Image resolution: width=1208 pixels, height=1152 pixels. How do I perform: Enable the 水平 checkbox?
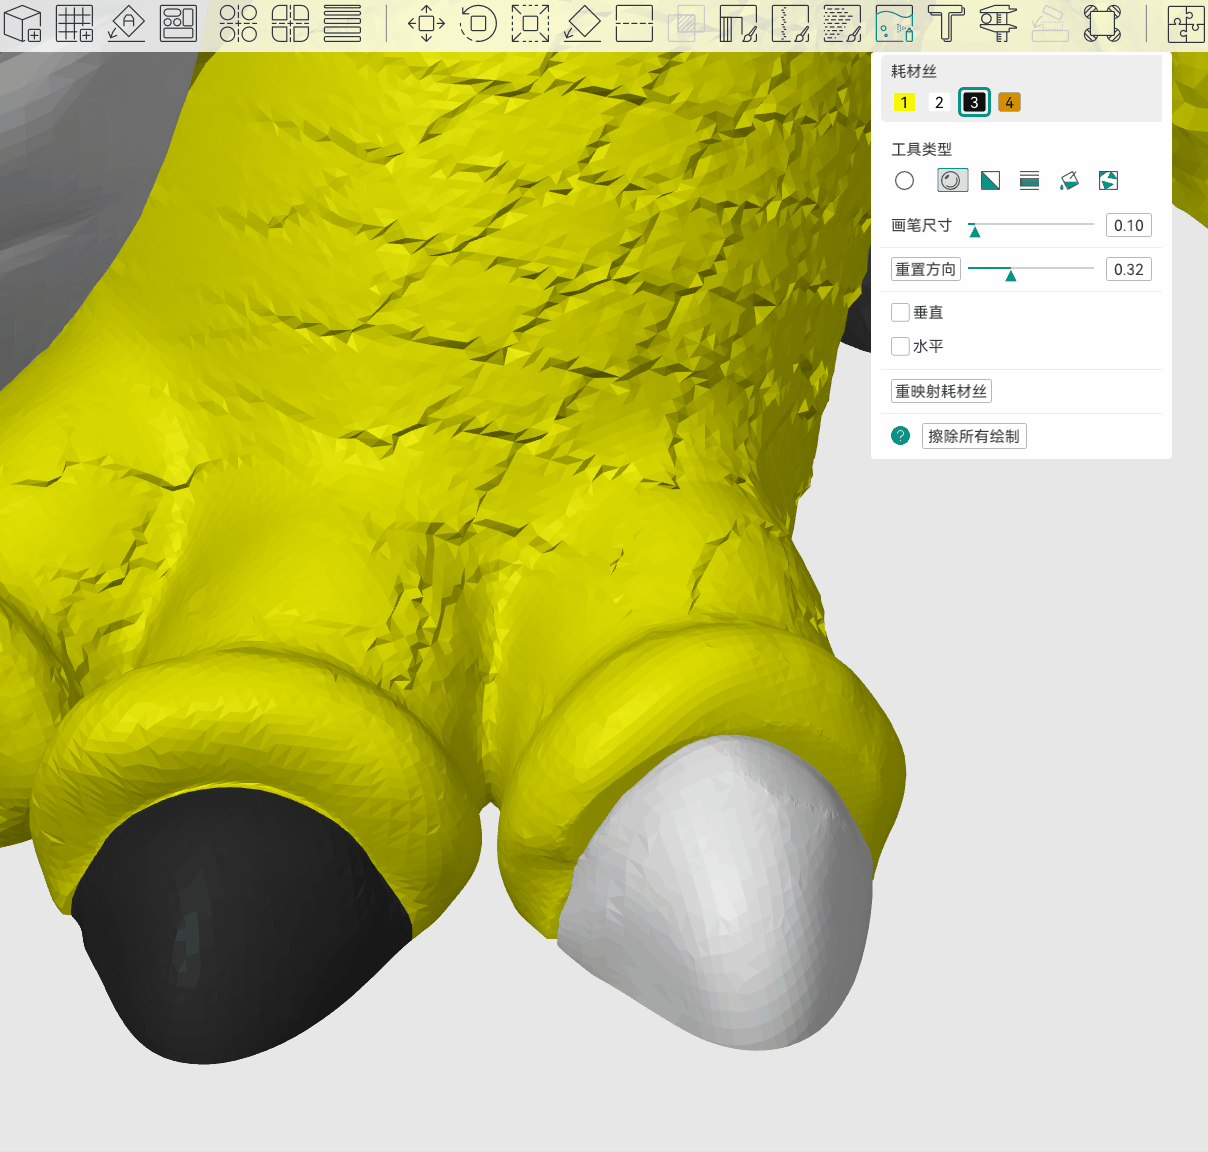(900, 346)
